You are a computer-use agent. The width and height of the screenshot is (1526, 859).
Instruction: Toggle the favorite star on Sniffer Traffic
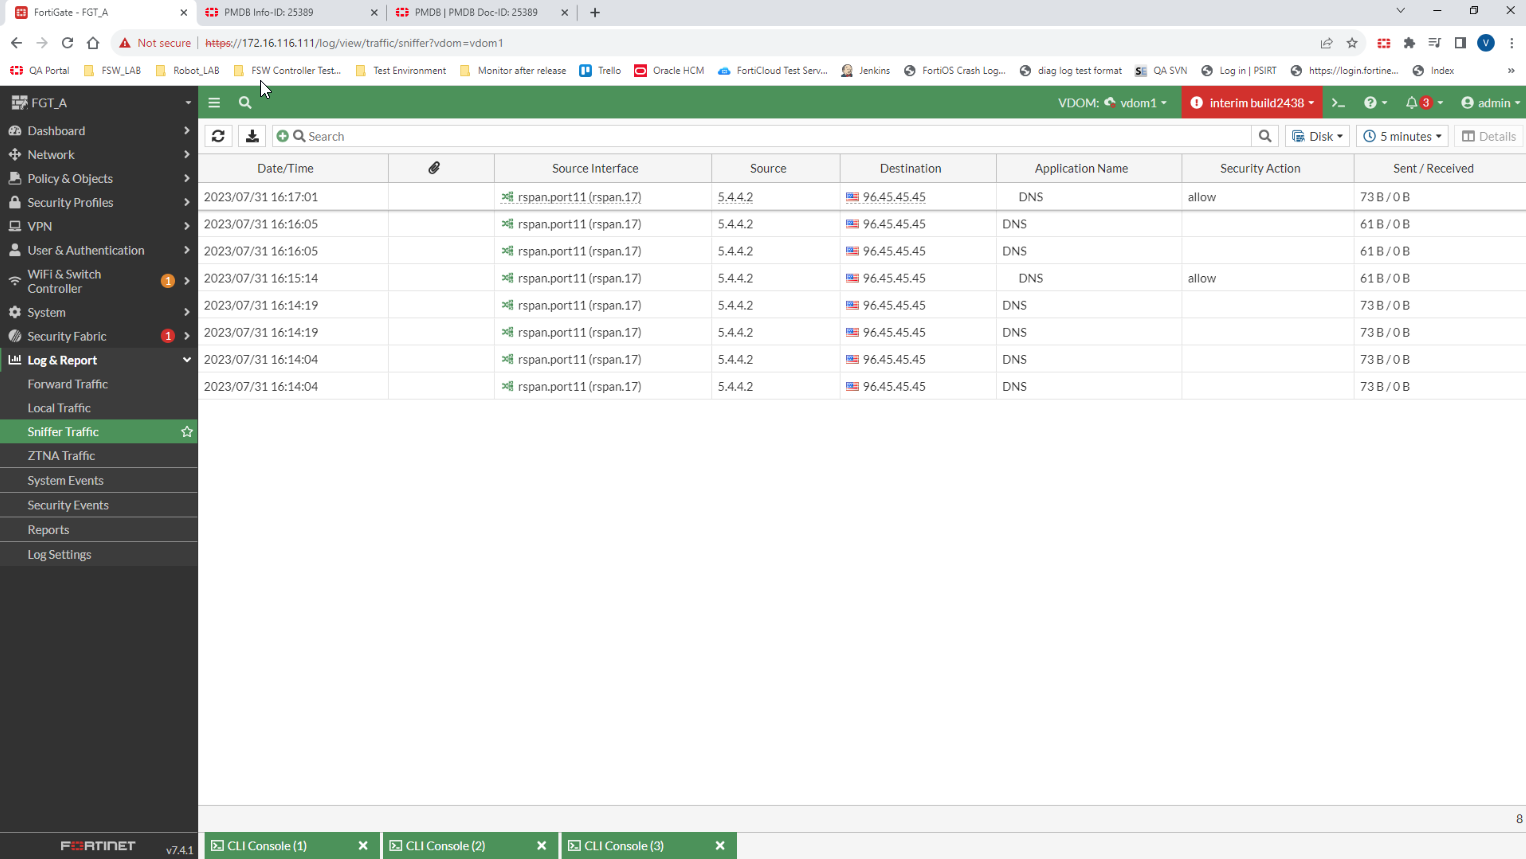pos(186,431)
